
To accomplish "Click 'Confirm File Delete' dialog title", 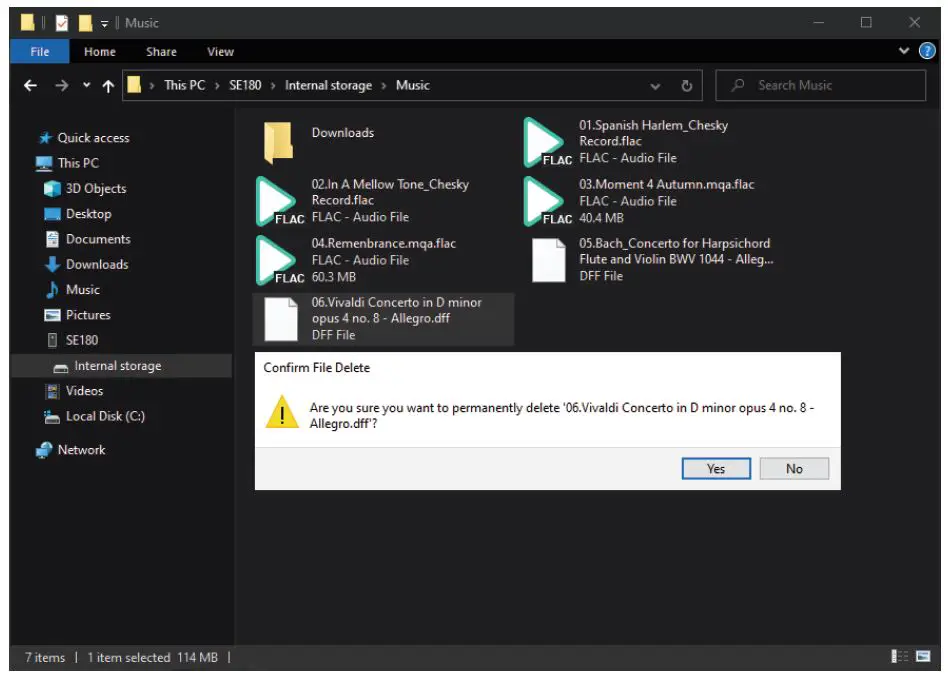I will pos(316,368).
